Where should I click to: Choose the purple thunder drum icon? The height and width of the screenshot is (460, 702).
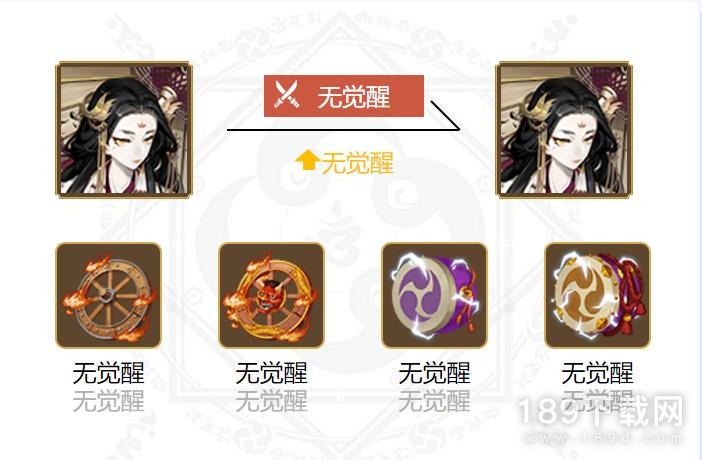click(x=434, y=295)
